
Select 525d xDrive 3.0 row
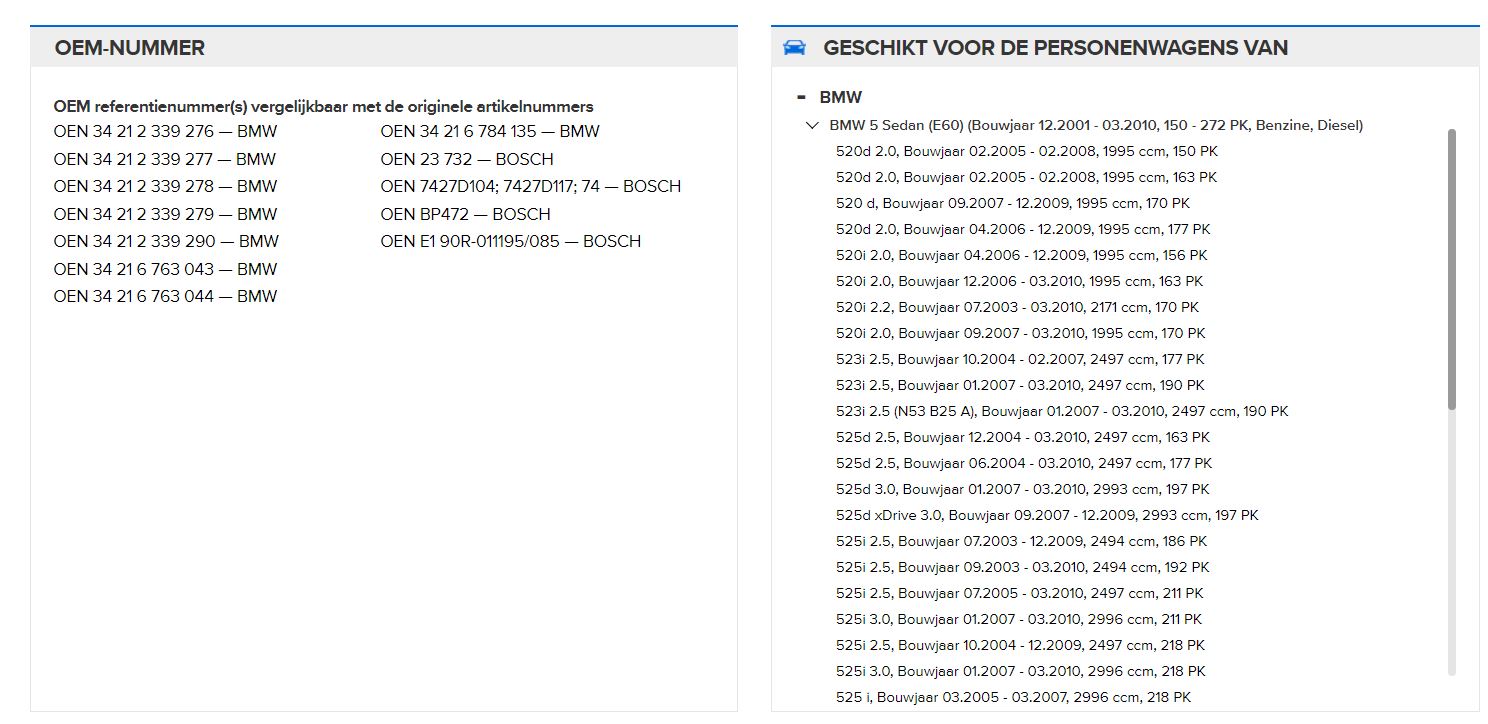coord(1047,515)
